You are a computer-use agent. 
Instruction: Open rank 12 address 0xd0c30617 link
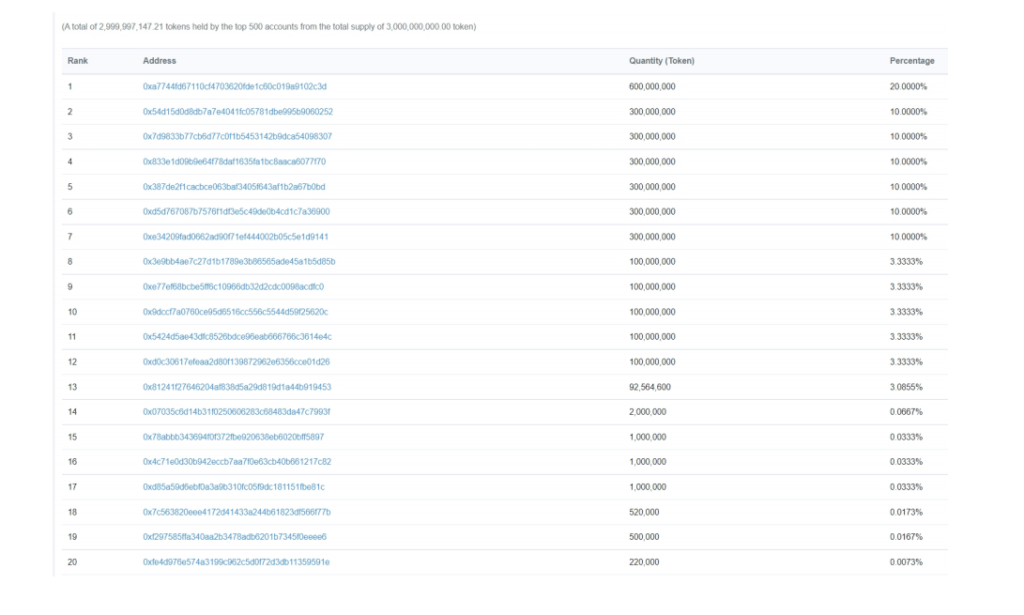click(x=236, y=362)
